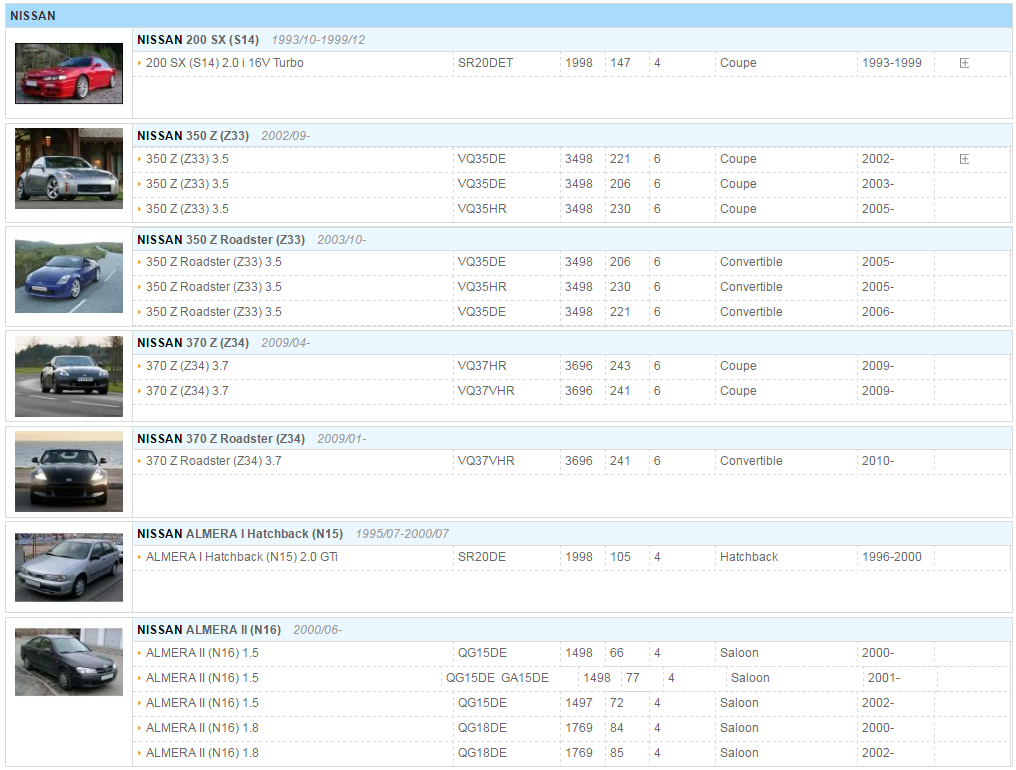This screenshot has width=1016, height=770.
Task: Select ALMERA II (N16) 1.5 with 1497 cc
Action: click(202, 703)
